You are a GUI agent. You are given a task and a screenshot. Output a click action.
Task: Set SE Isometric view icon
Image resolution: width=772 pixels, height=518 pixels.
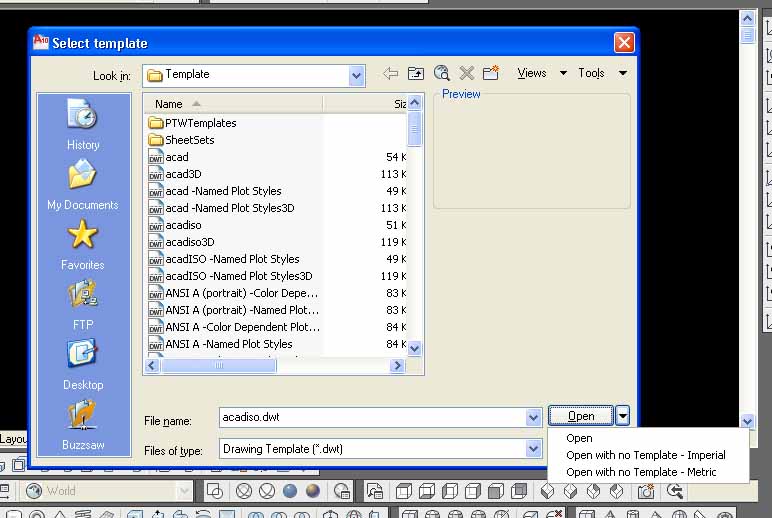(571, 491)
